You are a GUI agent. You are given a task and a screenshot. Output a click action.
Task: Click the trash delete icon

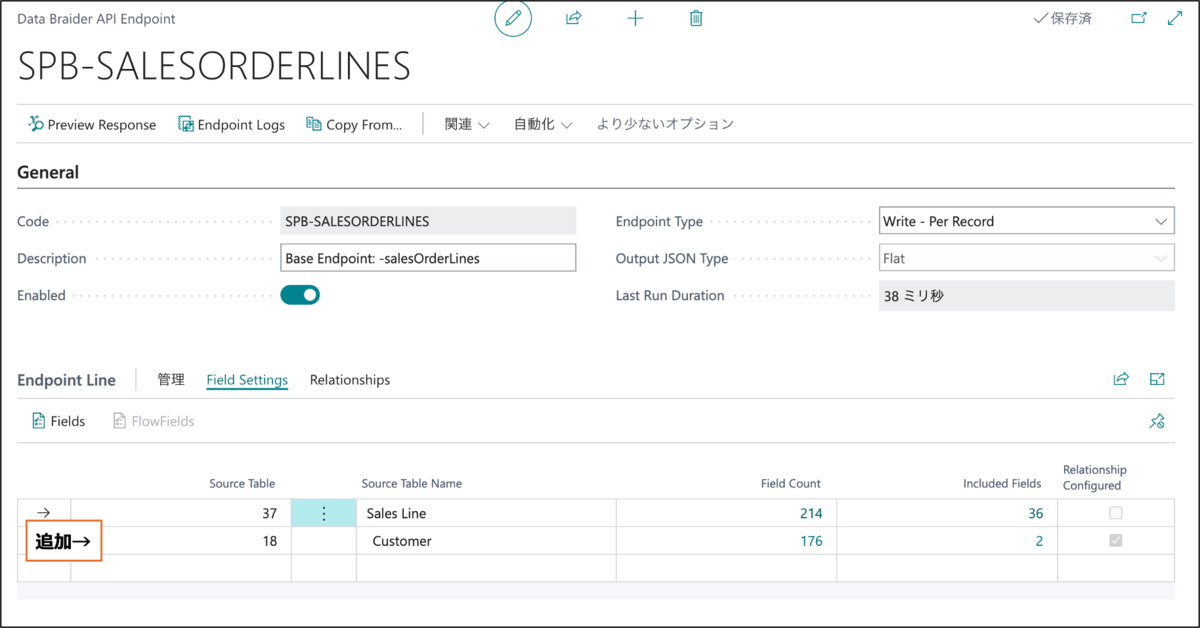(696, 19)
